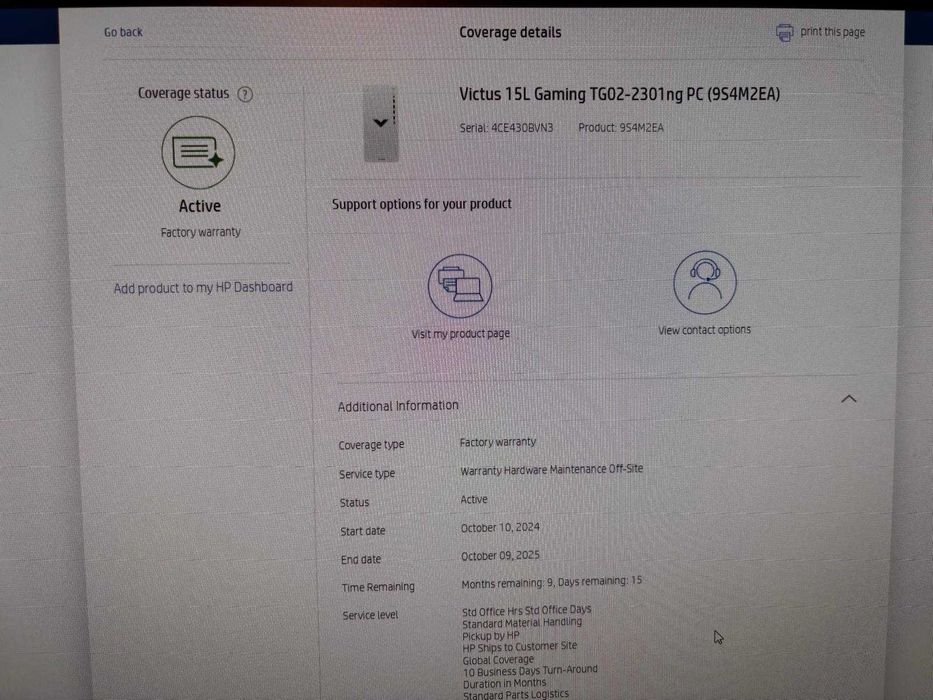Click the printer icon
Image resolution: width=933 pixels, height=700 pixels.
(x=784, y=32)
